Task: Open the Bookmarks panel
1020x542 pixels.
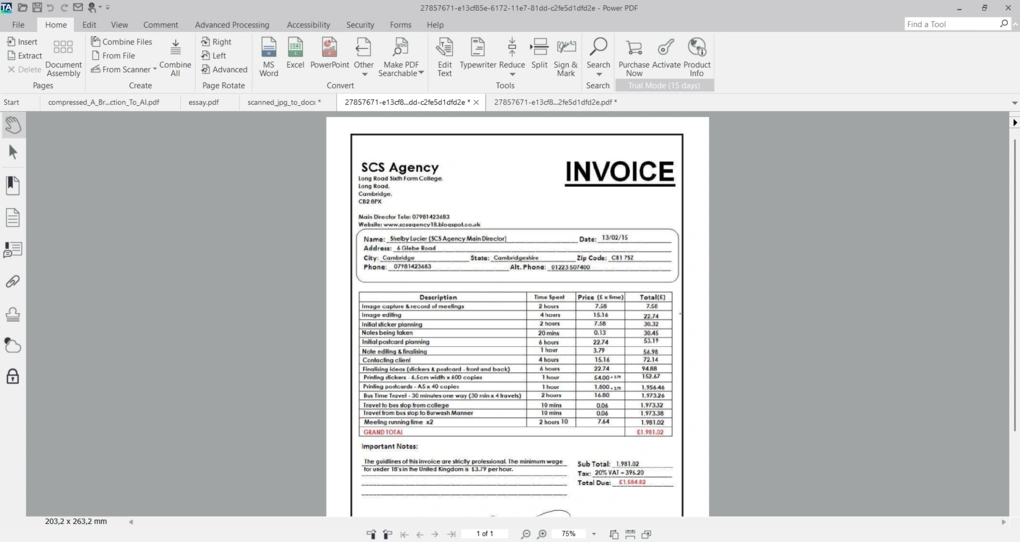Action: (x=12, y=185)
